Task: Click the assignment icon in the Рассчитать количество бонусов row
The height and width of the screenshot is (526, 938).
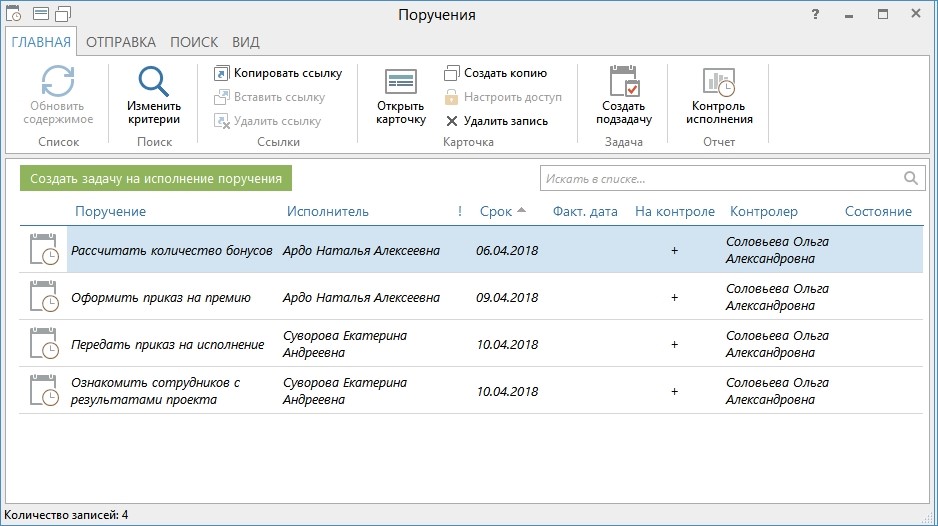Action: tap(44, 250)
